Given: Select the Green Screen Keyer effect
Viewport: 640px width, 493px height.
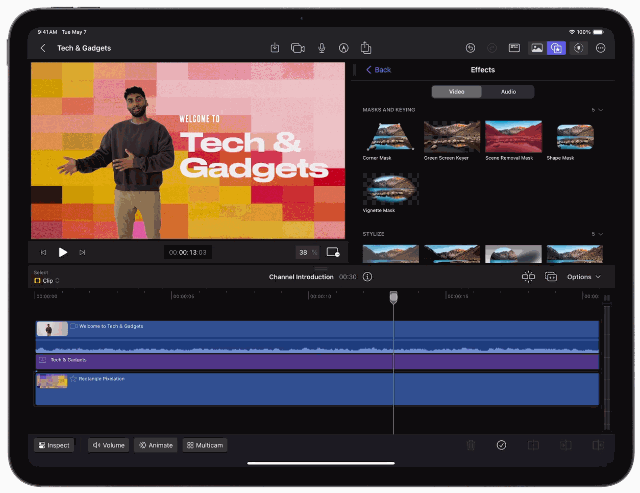Looking at the screenshot, I should click(x=452, y=140).
